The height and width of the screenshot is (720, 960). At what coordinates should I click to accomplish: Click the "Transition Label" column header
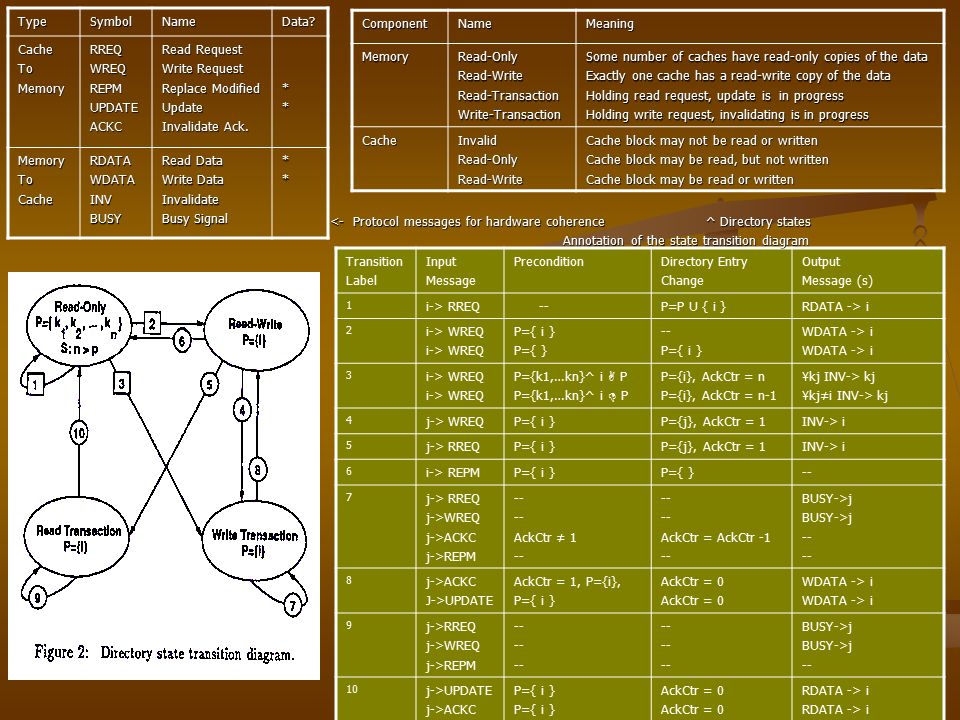(374, 271)
